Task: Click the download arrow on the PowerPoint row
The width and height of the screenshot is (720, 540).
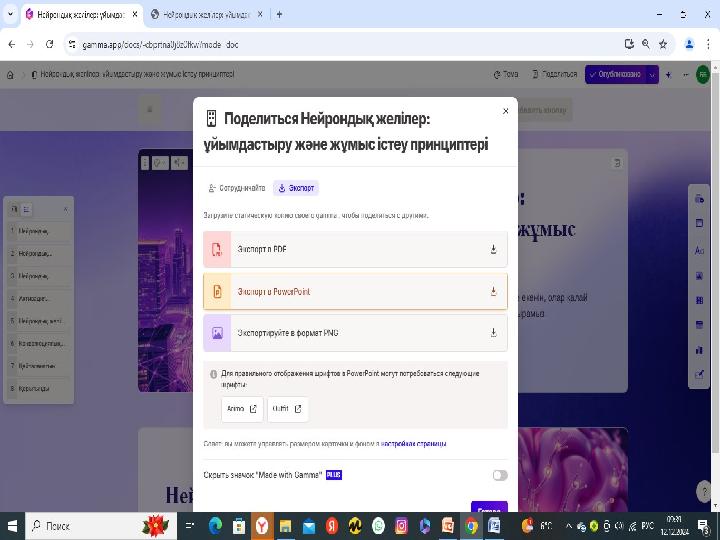Action: (x=494, y=292)
